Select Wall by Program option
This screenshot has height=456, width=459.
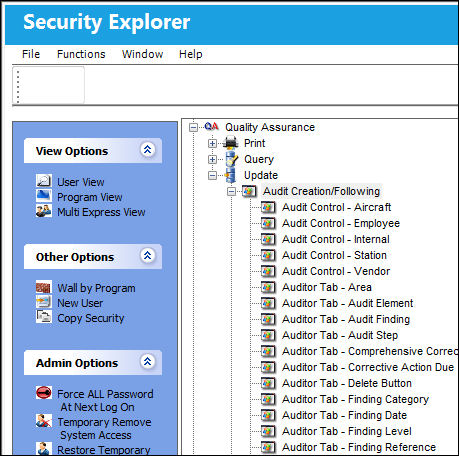coord(96,288)
